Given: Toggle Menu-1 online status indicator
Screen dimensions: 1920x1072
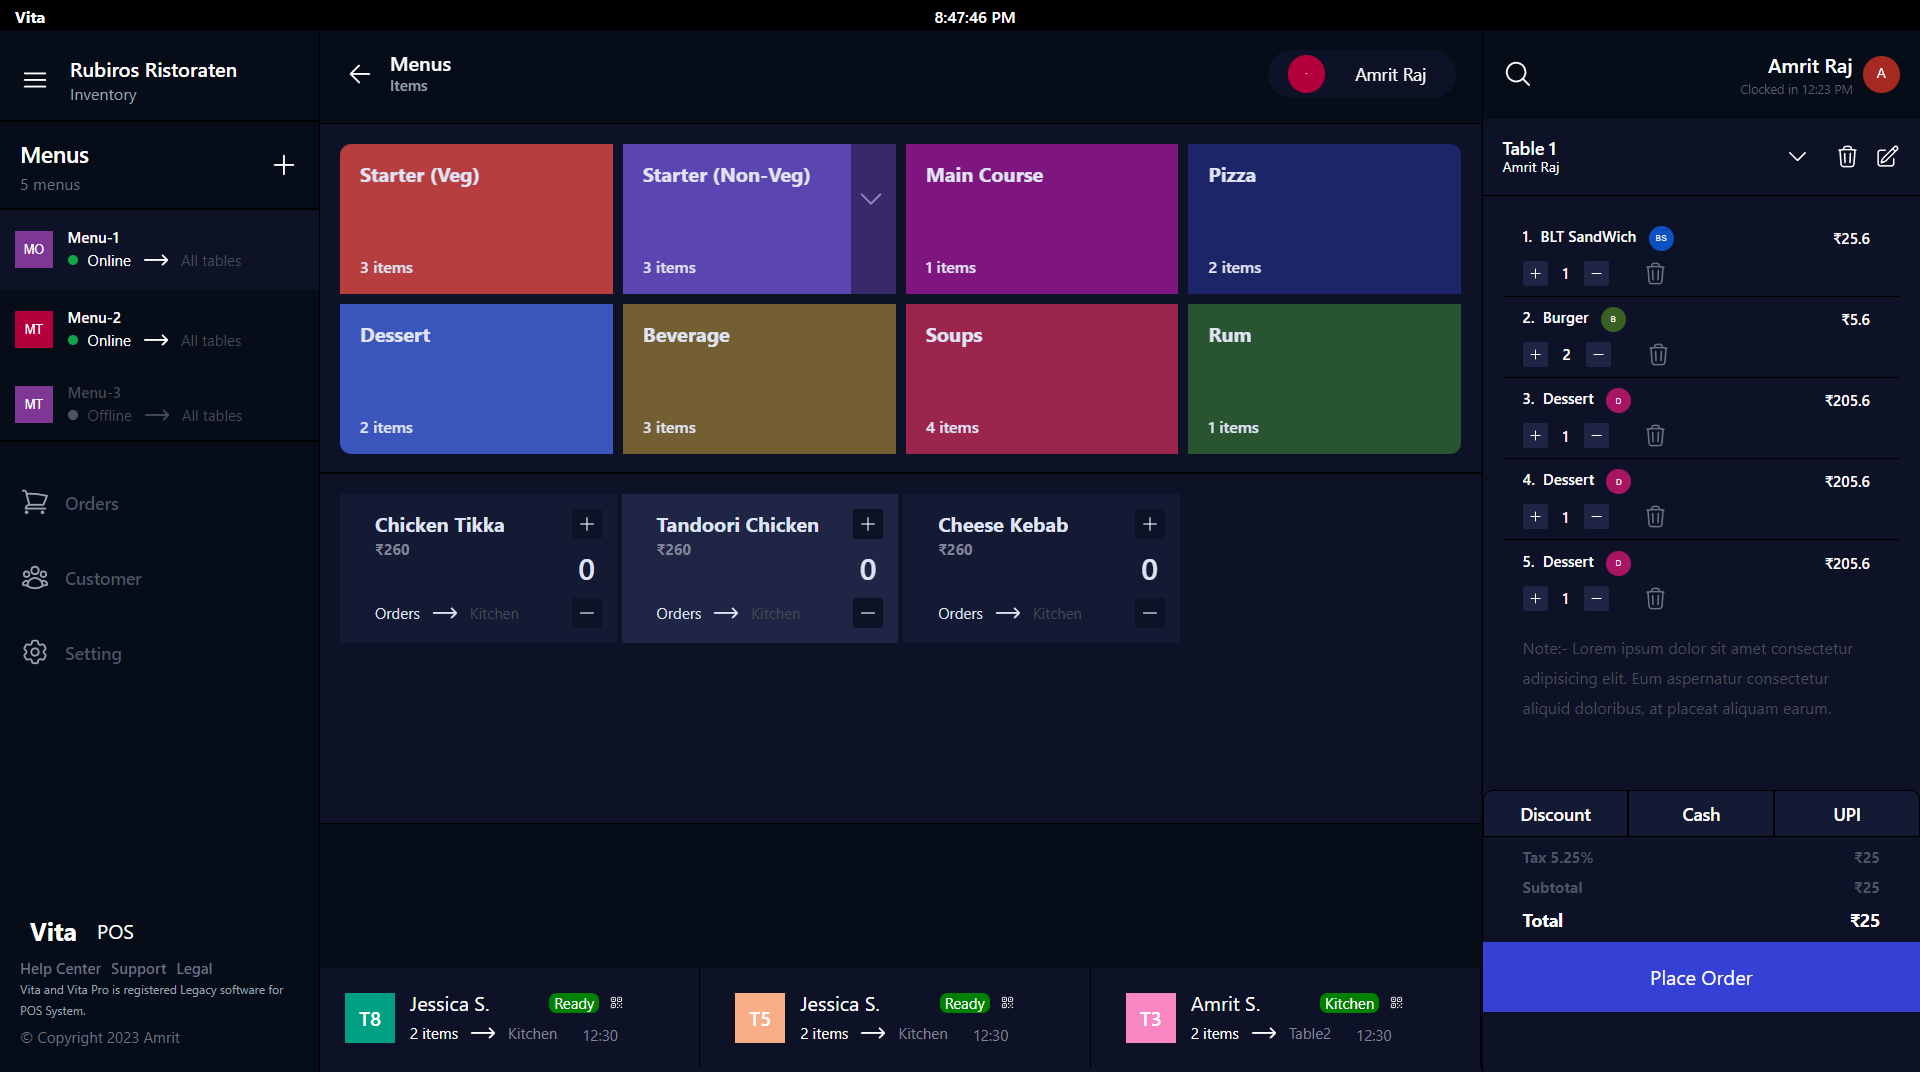Looking at the screenshot, I should click(72, 260).
